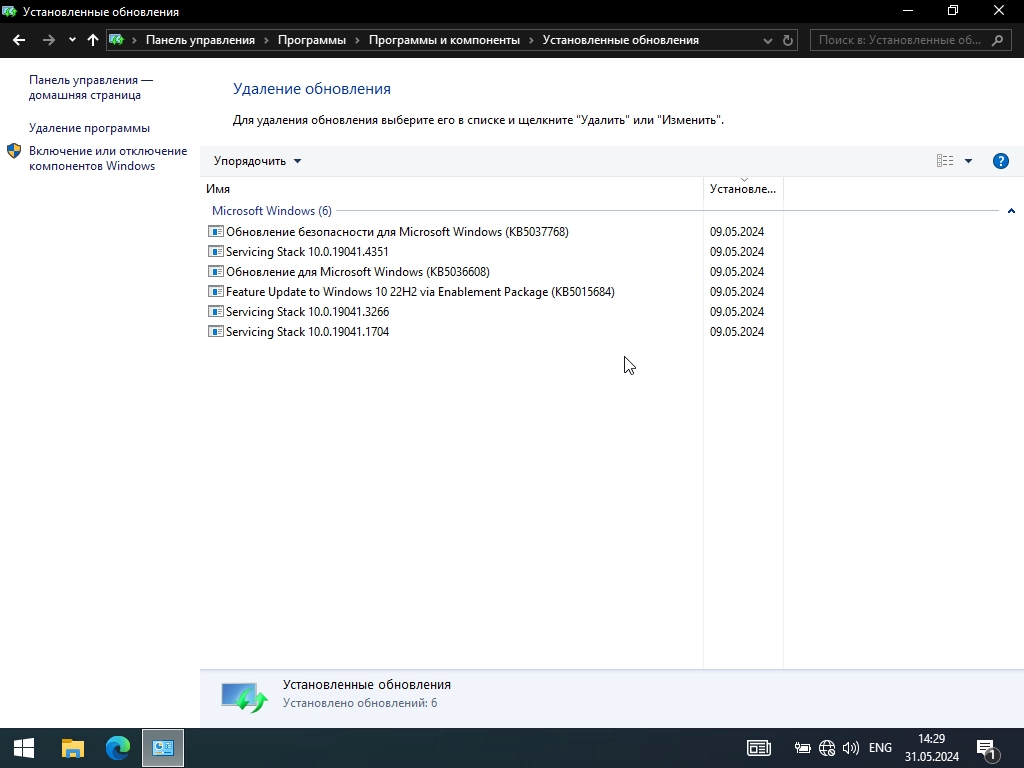Open 'Включение или отключение компонентов Windows'
The image size is (1024, 768).
[x=108, y=158]
